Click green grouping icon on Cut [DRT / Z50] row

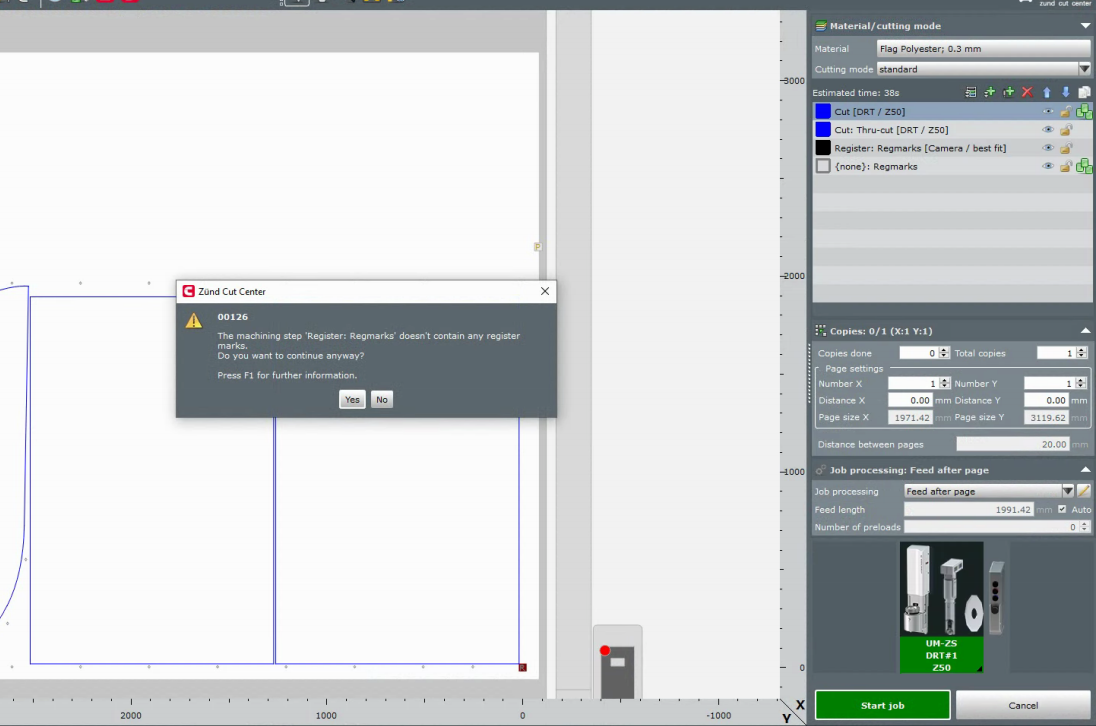[x=1084, y=111]
